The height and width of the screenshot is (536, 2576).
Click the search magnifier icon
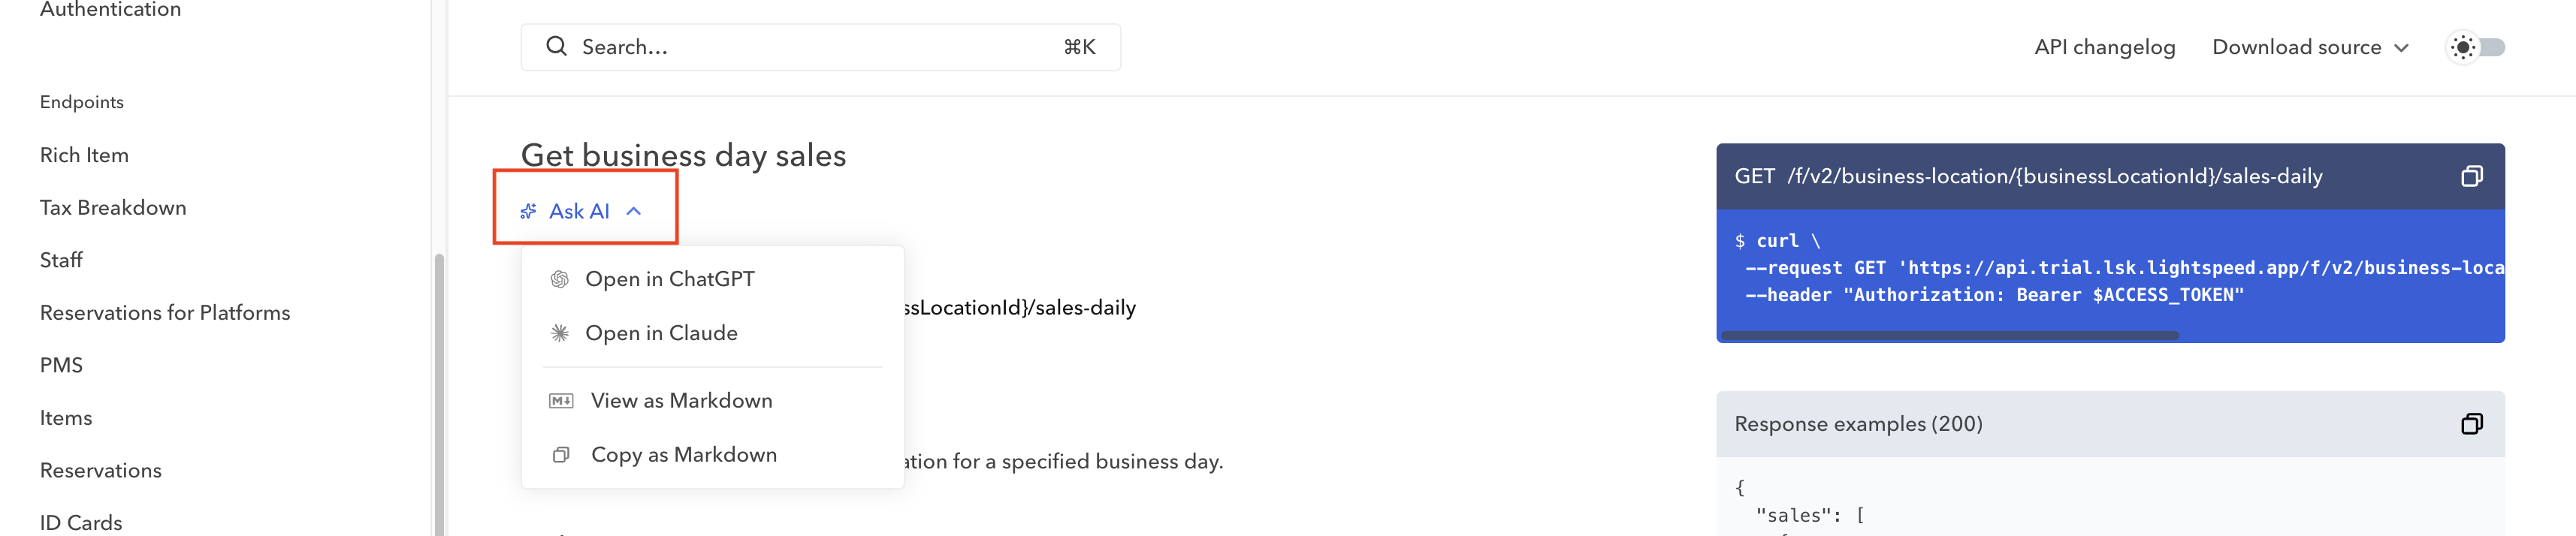(556, 47)
